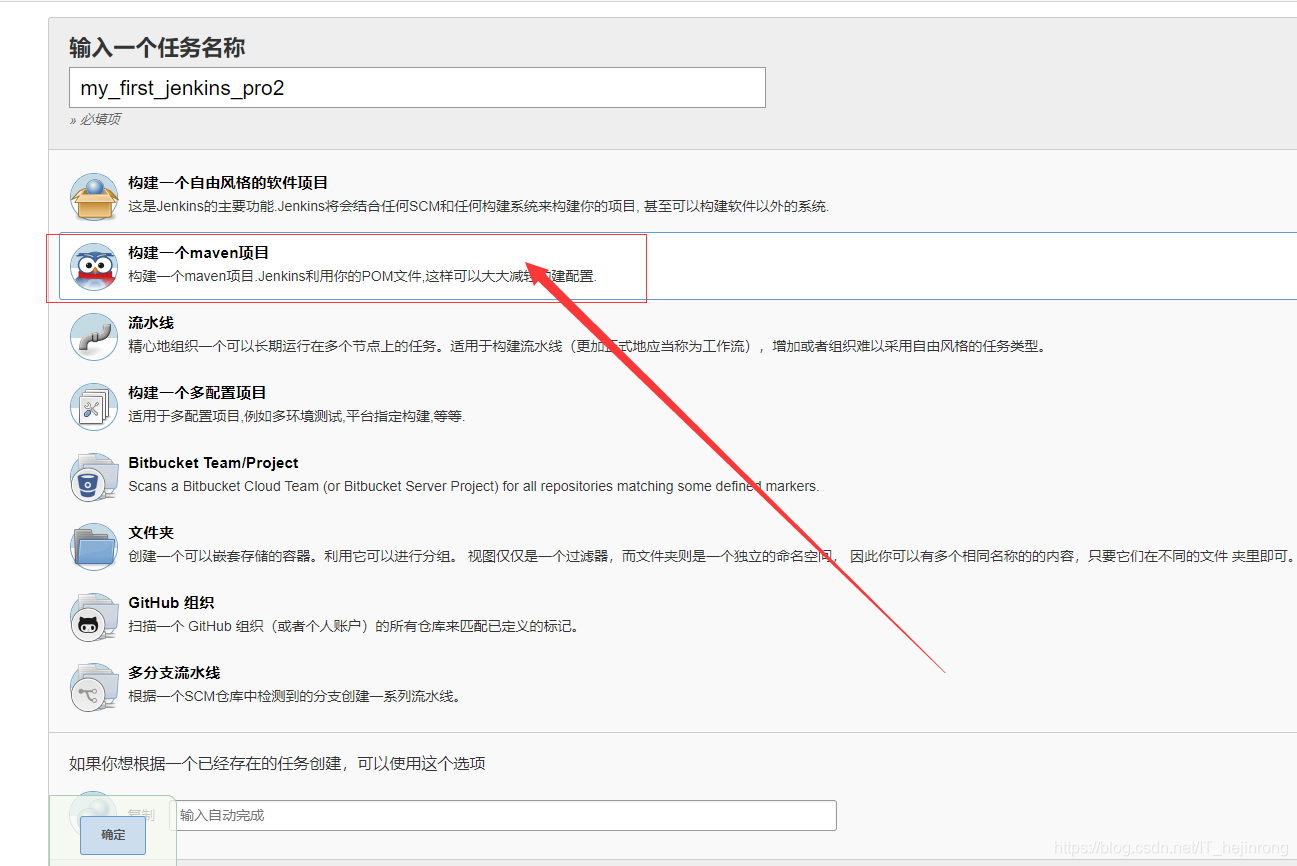Click the freestyle project description text
The image size is (1297, 866).
(479, 207)
